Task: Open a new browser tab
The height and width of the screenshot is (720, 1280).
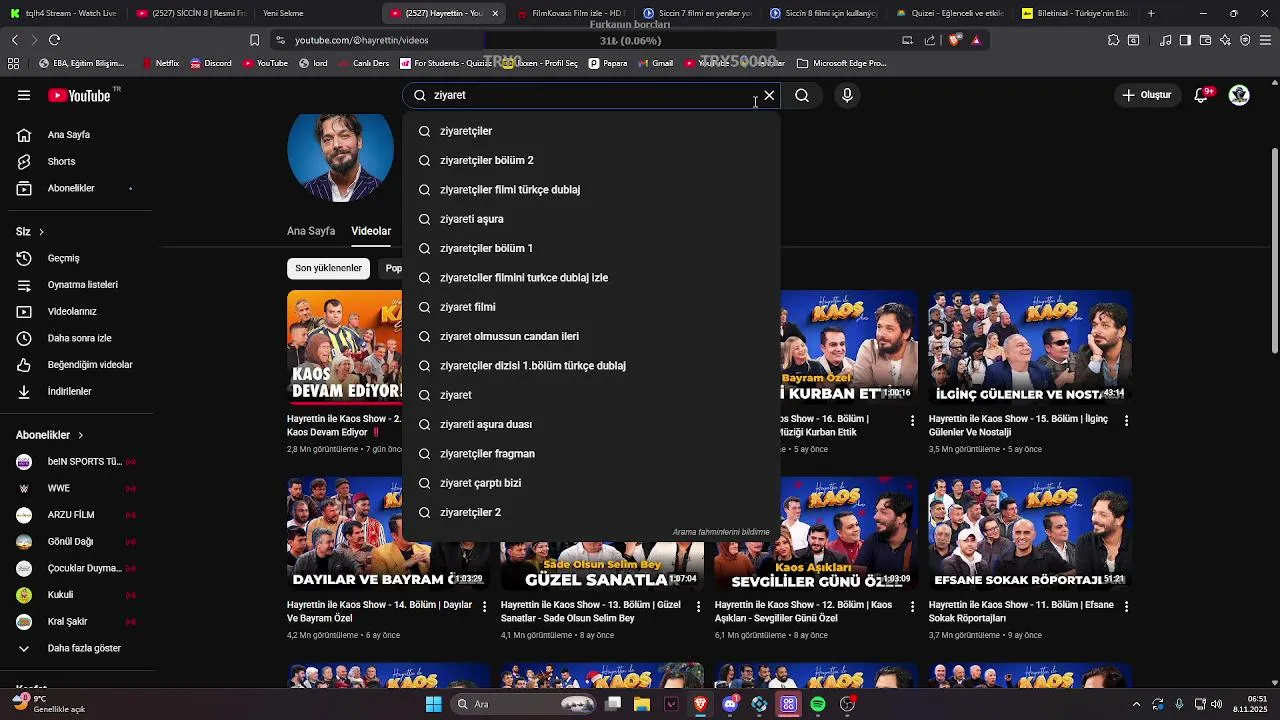Action: [1151, 13]
